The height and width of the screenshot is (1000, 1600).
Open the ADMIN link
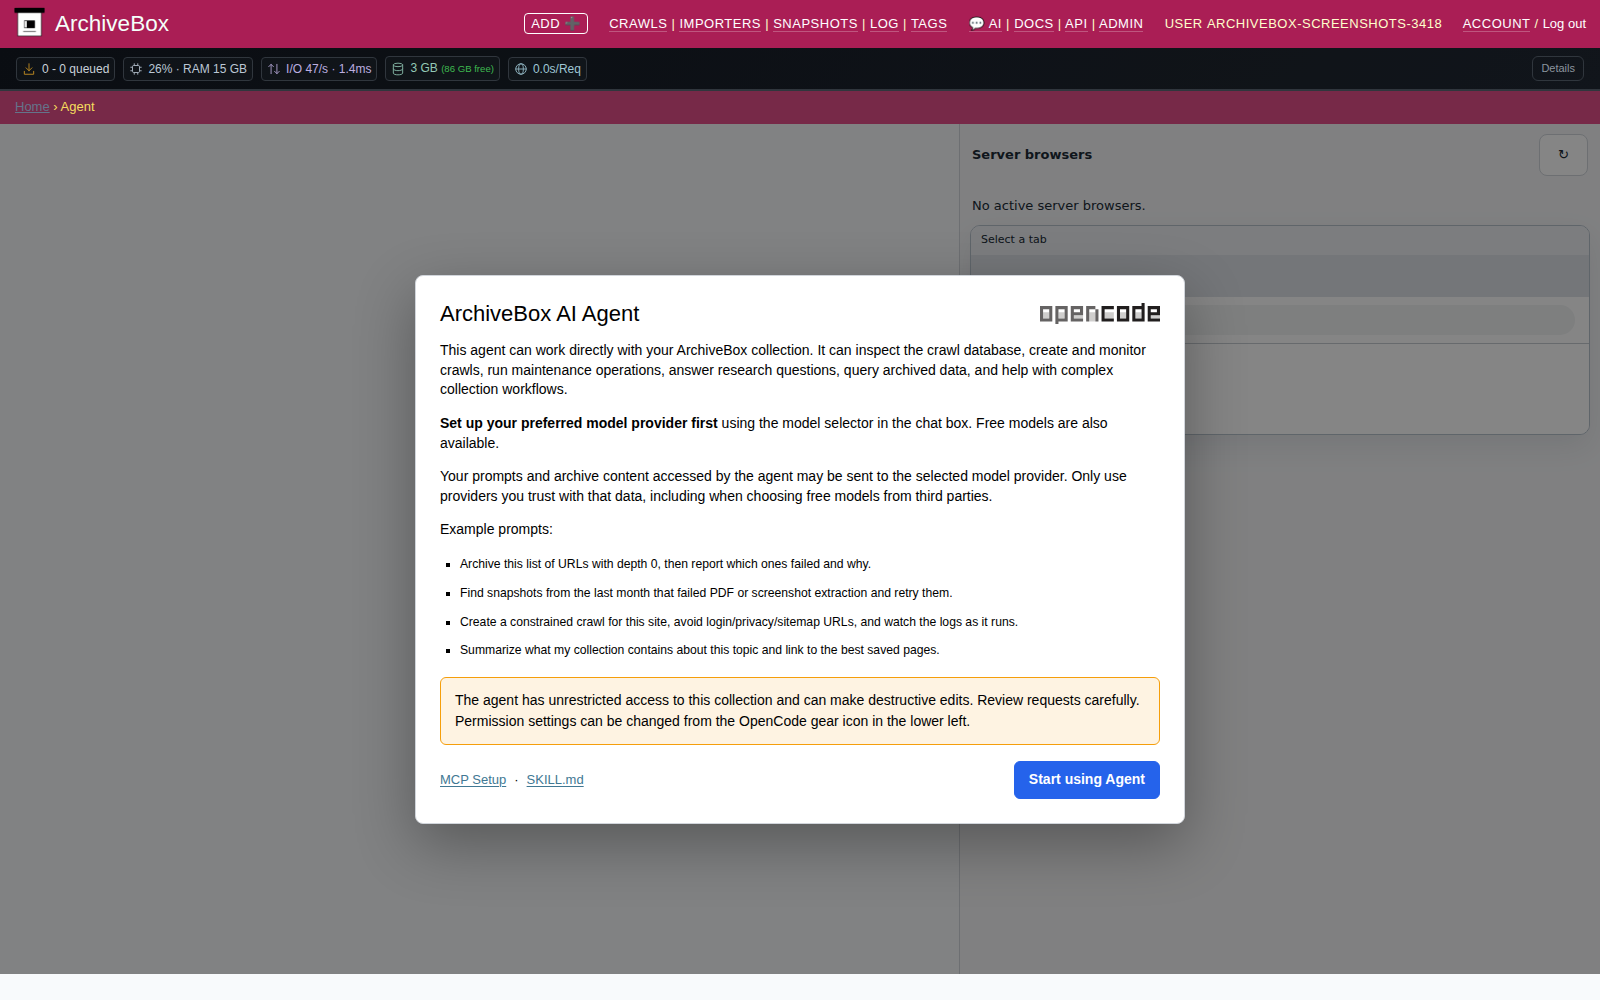point(1121,23)
